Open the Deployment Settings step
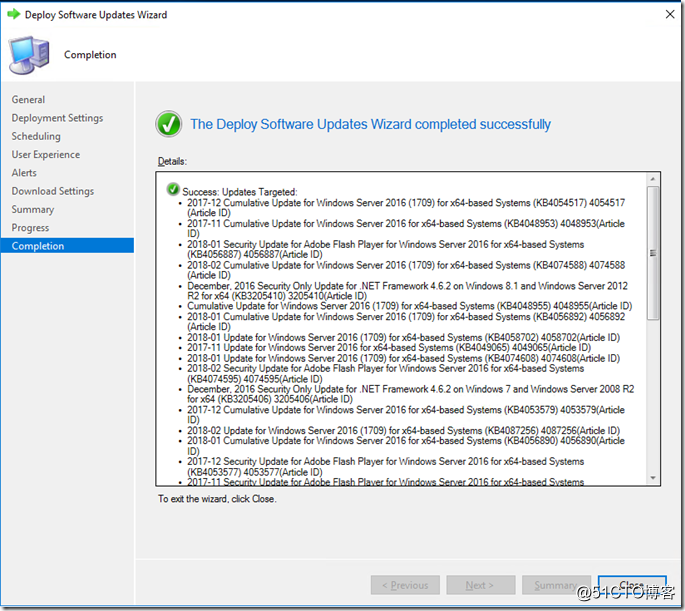Screen dimensions: 685x611 (x=57, y=118)
